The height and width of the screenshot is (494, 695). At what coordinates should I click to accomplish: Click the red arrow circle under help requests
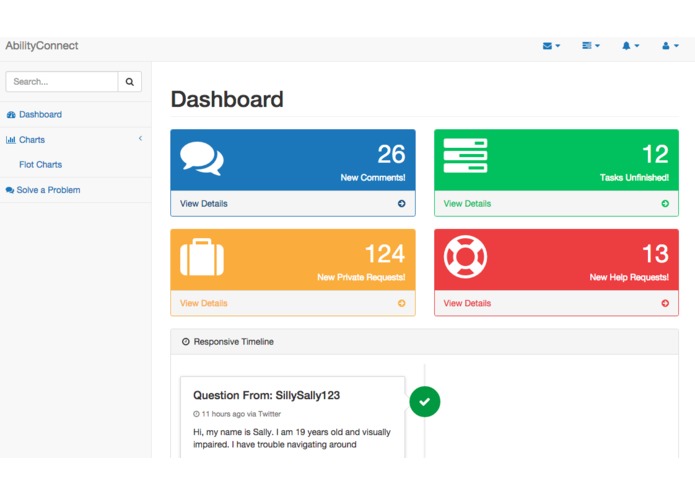(x=665, y=303)
